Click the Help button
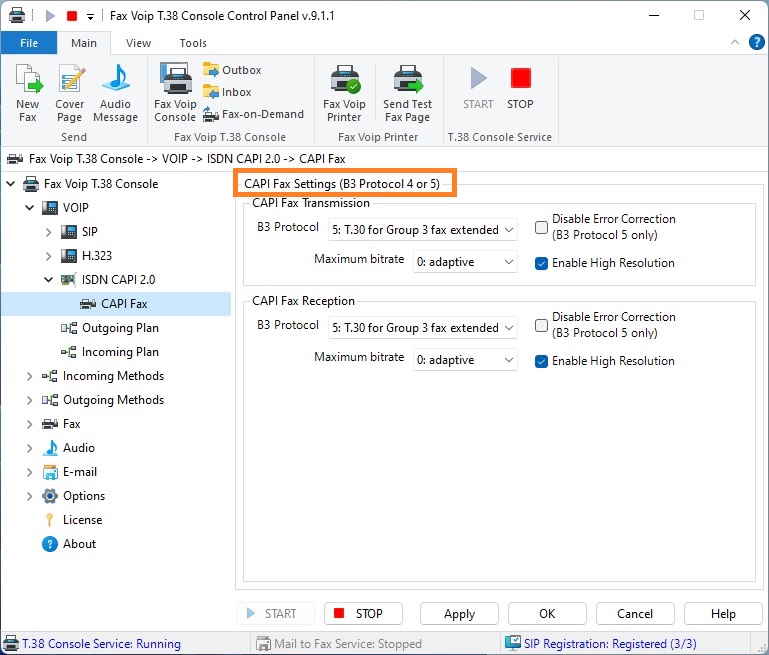Image resolution: width=769 pixels, height=655 pixels. coord(723,613)
